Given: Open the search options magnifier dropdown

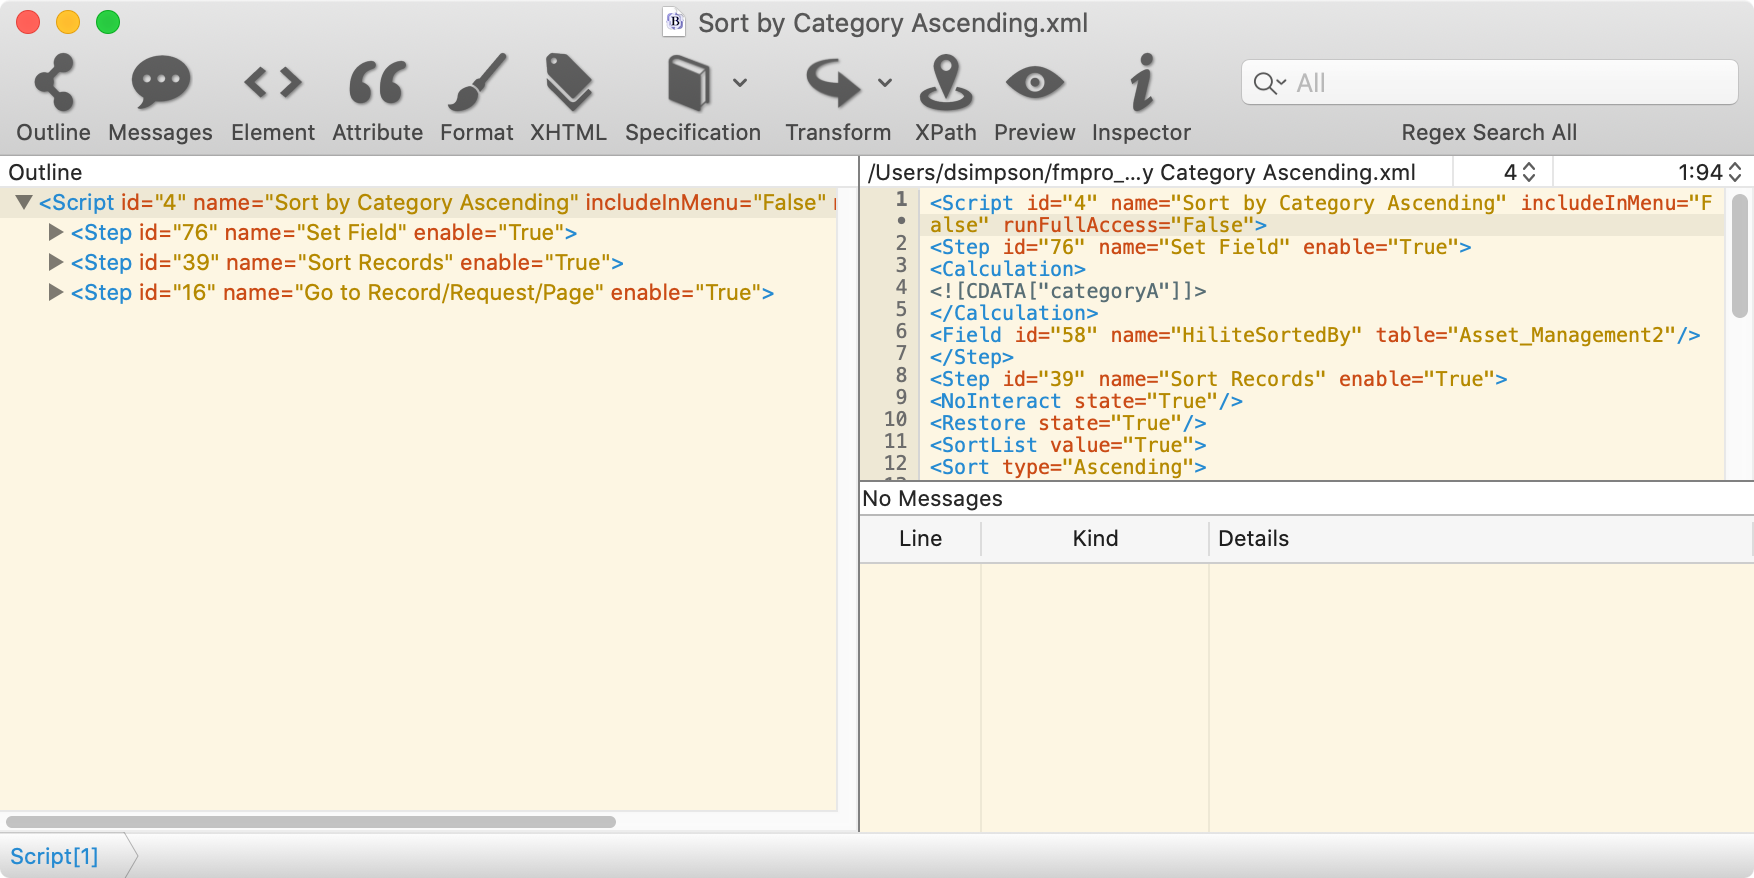Looking at the screenshot, I should coord(1269,83).
